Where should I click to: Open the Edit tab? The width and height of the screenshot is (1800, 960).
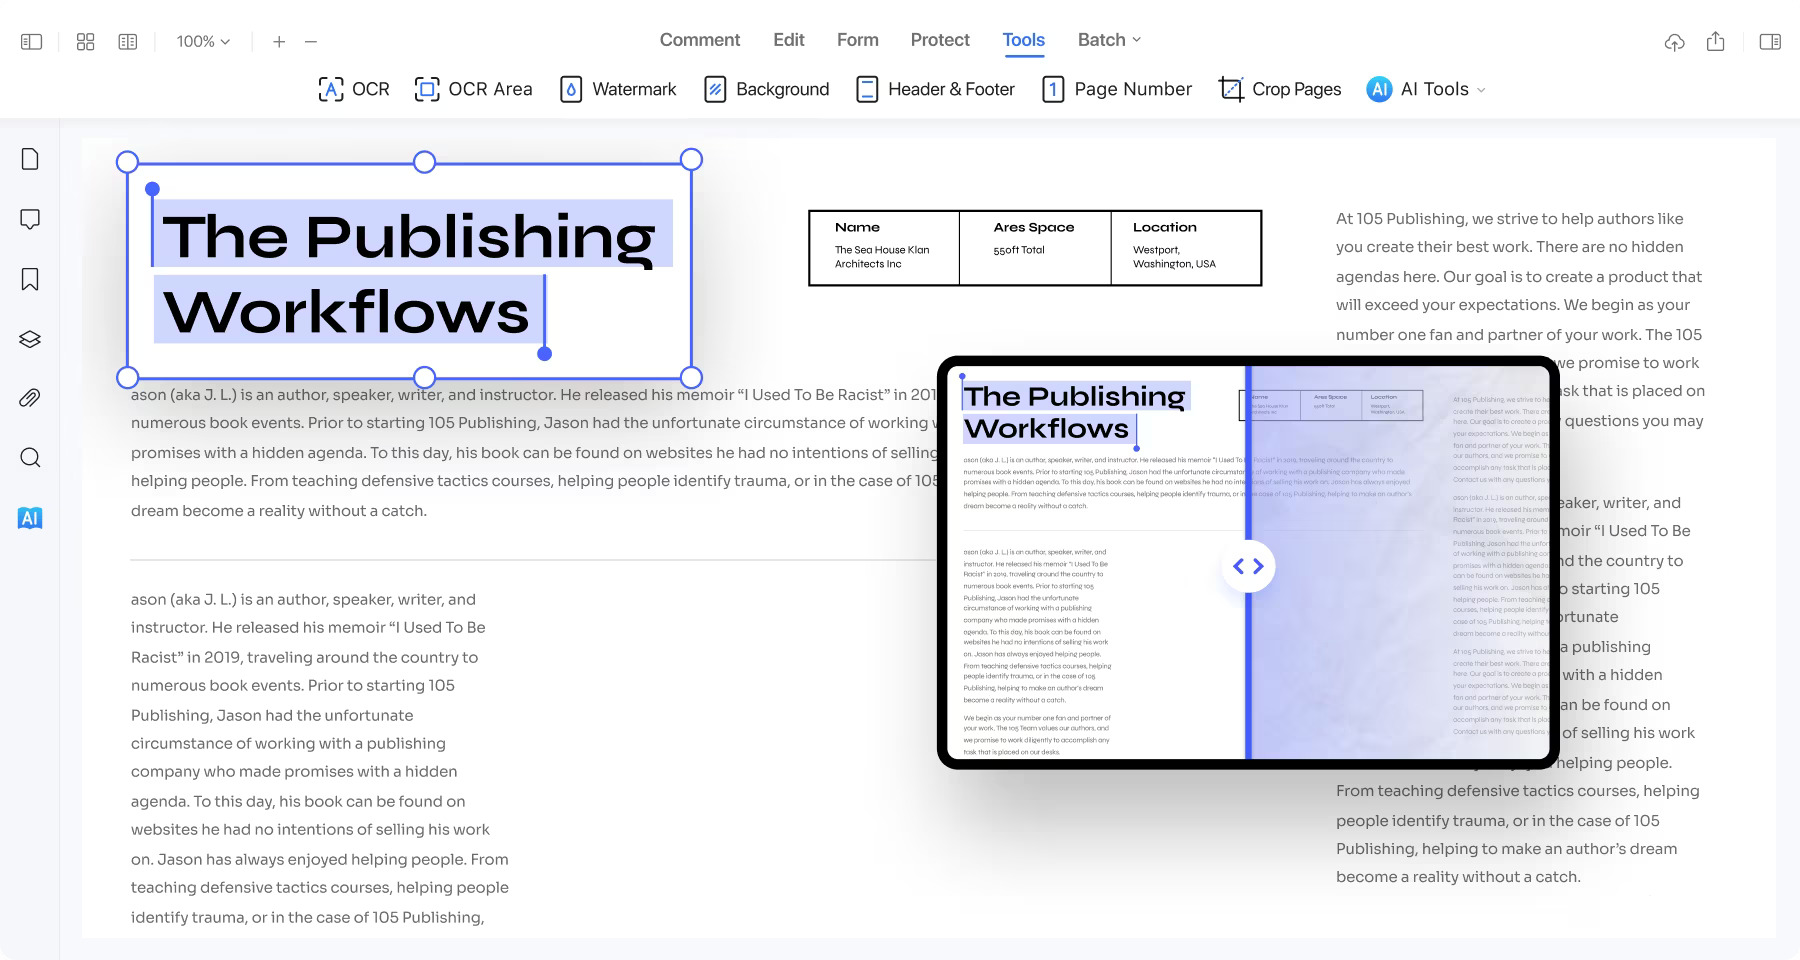pos(789,40)
